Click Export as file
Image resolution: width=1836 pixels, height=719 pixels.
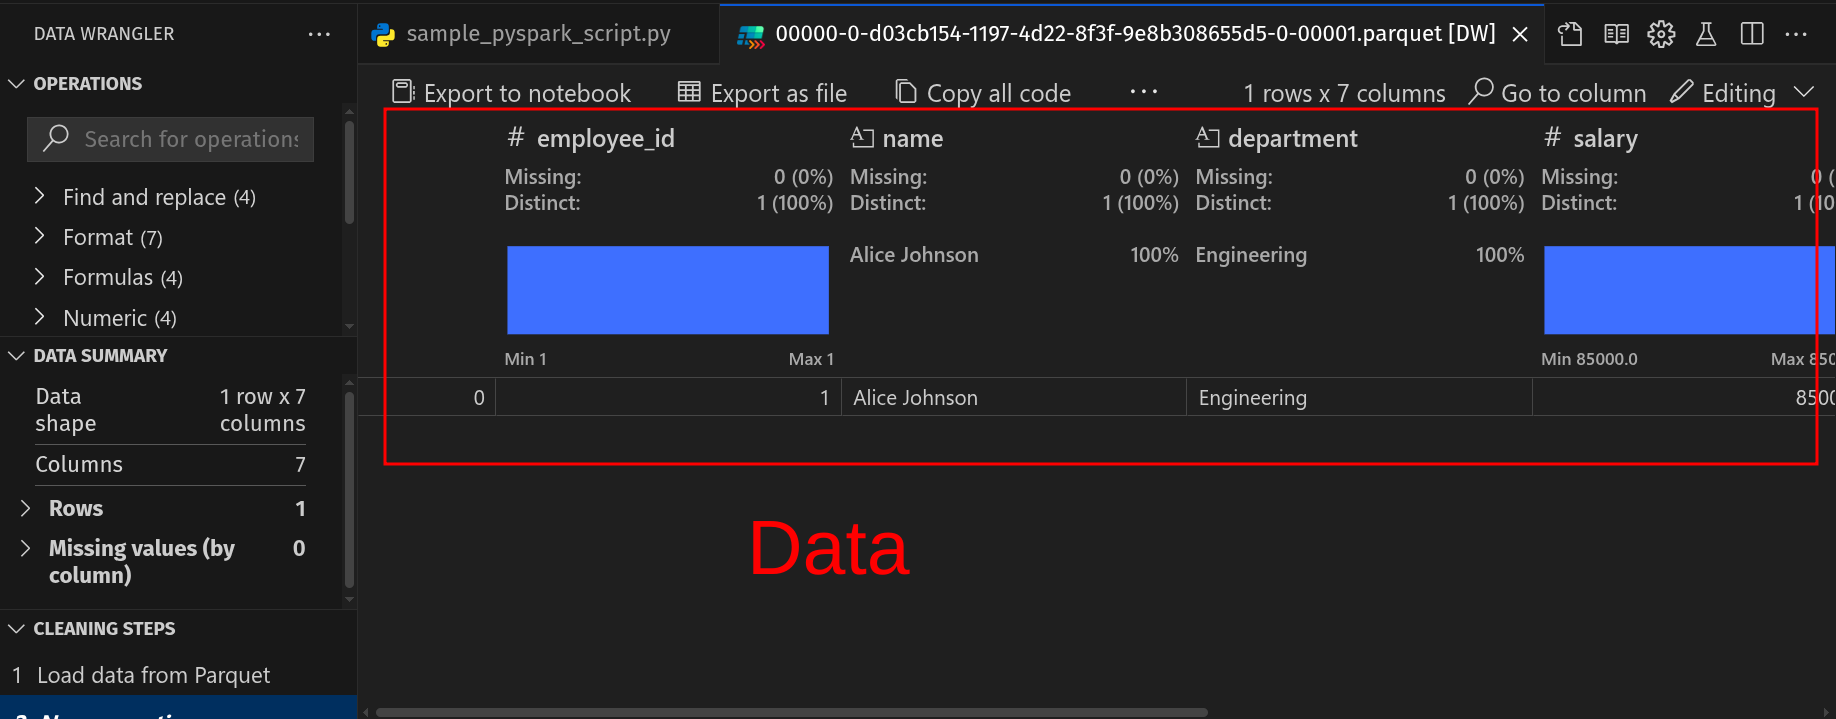(x=762, y=93)
